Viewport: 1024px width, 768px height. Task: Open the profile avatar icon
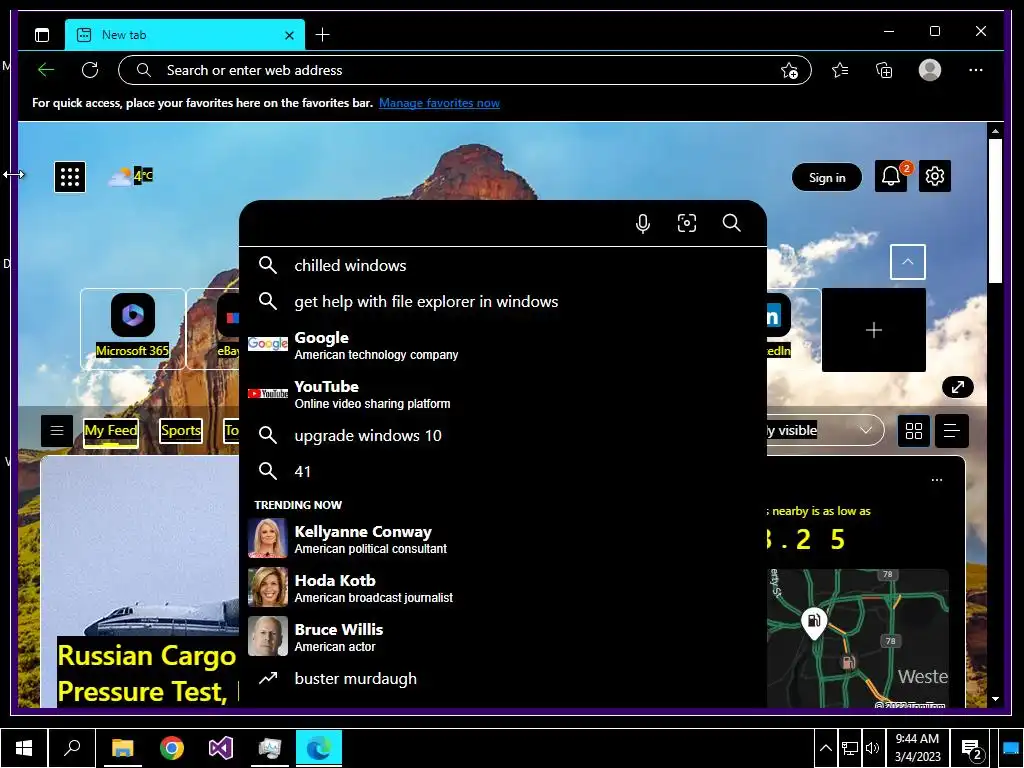pyautogui.click(x=929, y=70)
